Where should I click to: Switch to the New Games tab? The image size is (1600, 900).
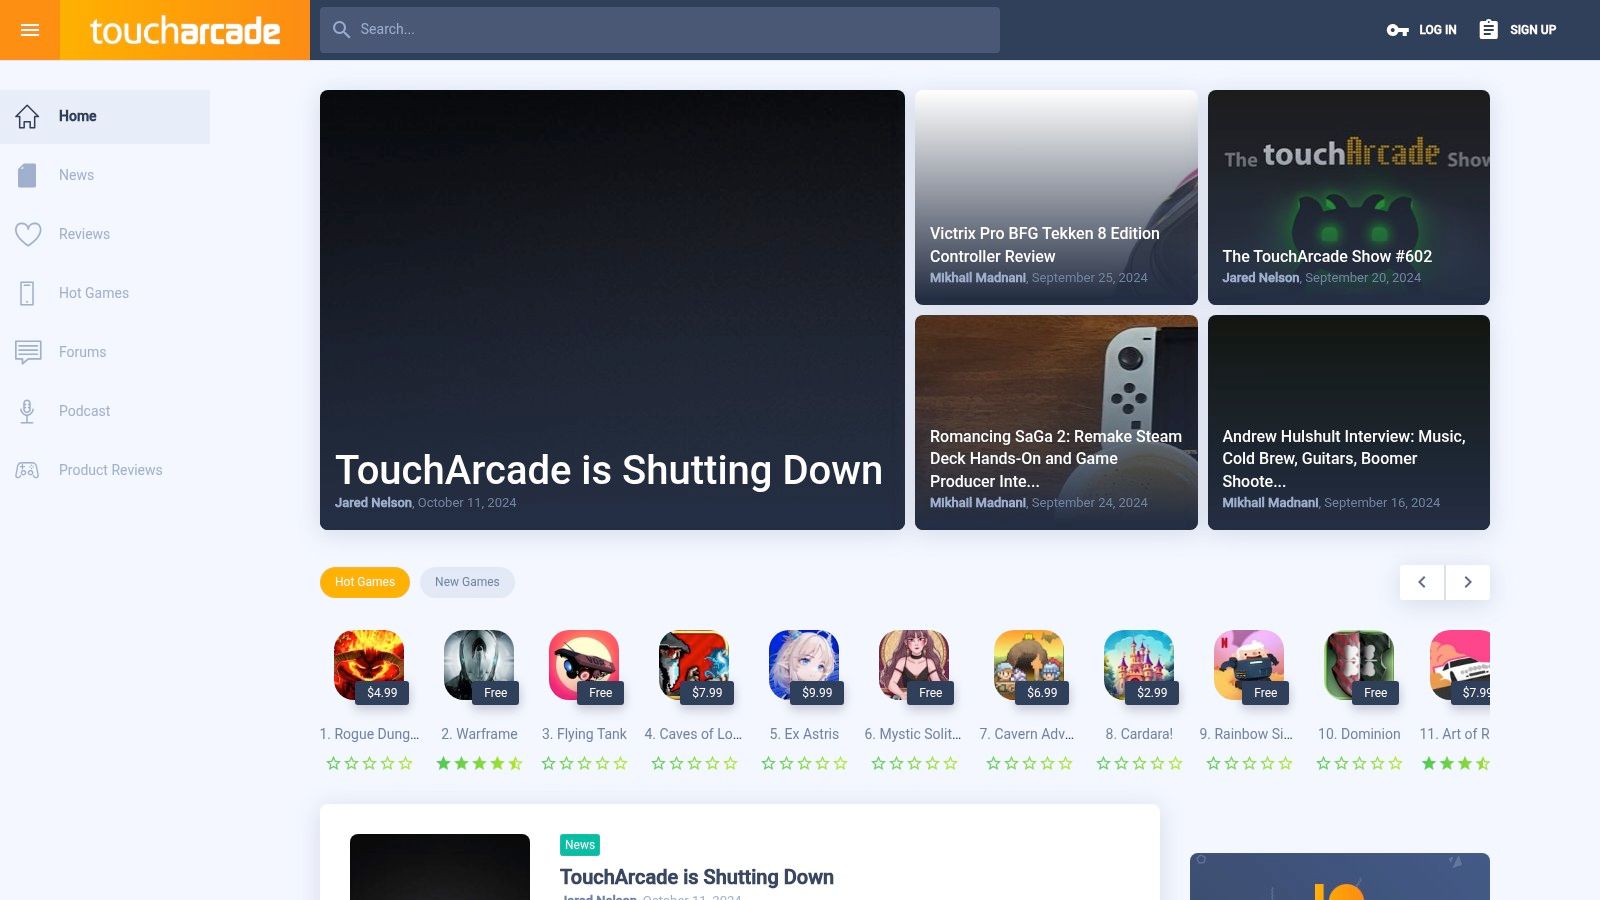467,582
